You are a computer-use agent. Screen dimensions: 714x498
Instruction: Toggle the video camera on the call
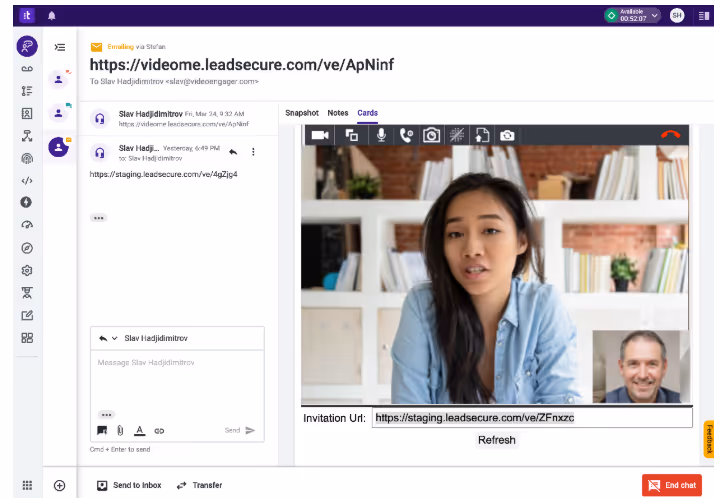pyautogui.click(x=320, y=135)
